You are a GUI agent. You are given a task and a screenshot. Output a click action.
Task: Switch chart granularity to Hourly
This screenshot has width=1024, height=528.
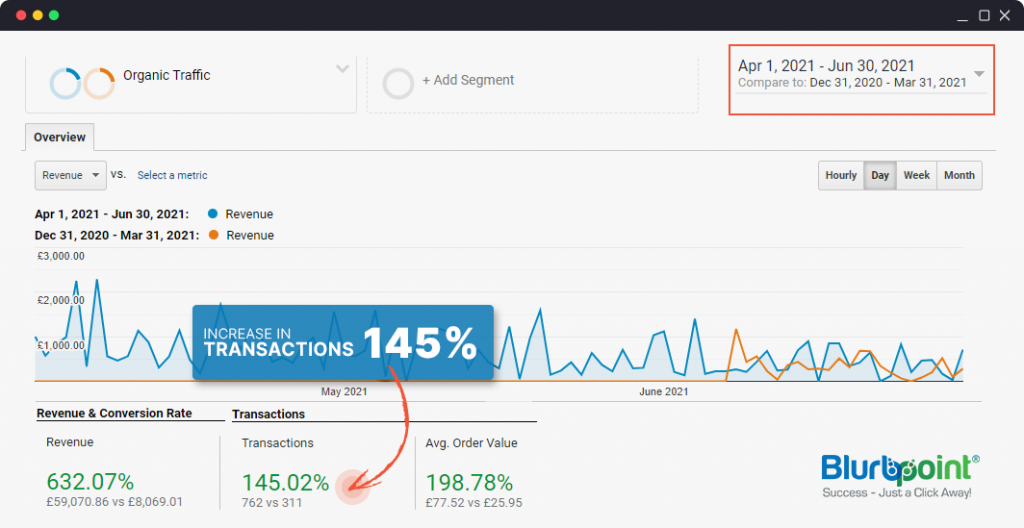point(840,175)
